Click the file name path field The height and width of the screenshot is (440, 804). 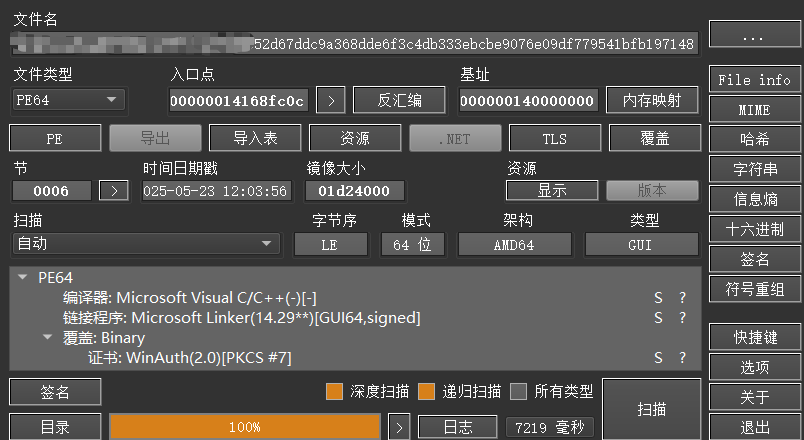[x=354, y=44]
